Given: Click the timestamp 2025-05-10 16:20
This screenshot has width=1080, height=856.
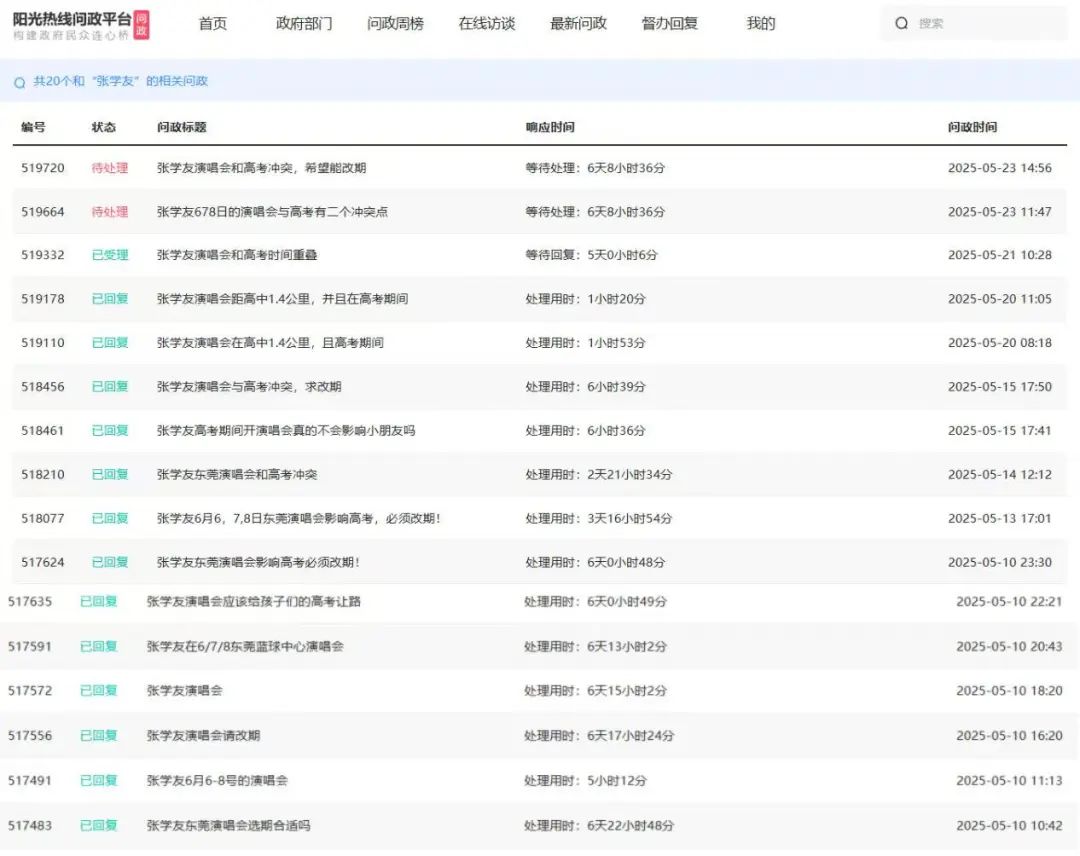Looking at the screenshot, I should click(1009, 735).
